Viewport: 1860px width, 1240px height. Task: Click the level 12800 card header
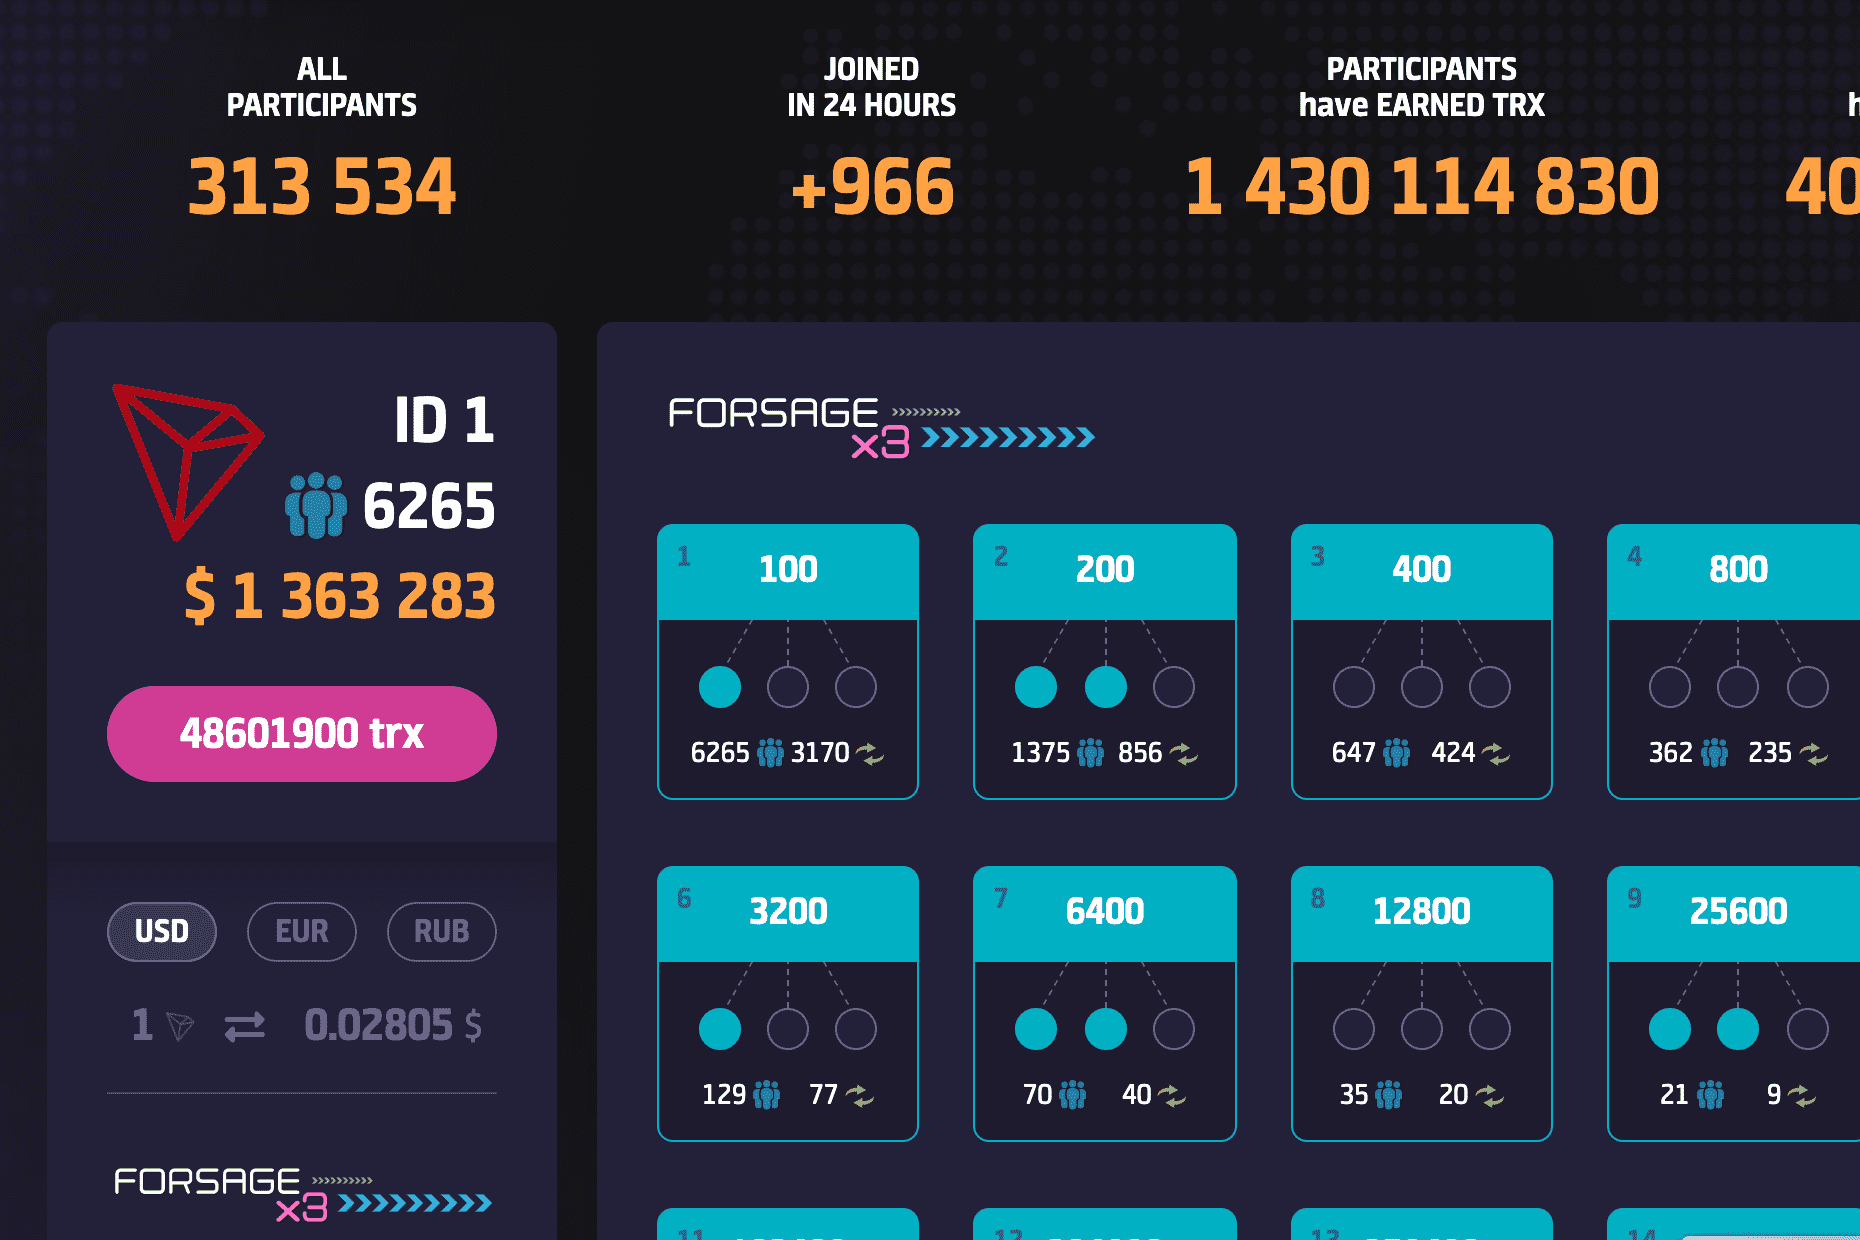tap(1420, 910)
